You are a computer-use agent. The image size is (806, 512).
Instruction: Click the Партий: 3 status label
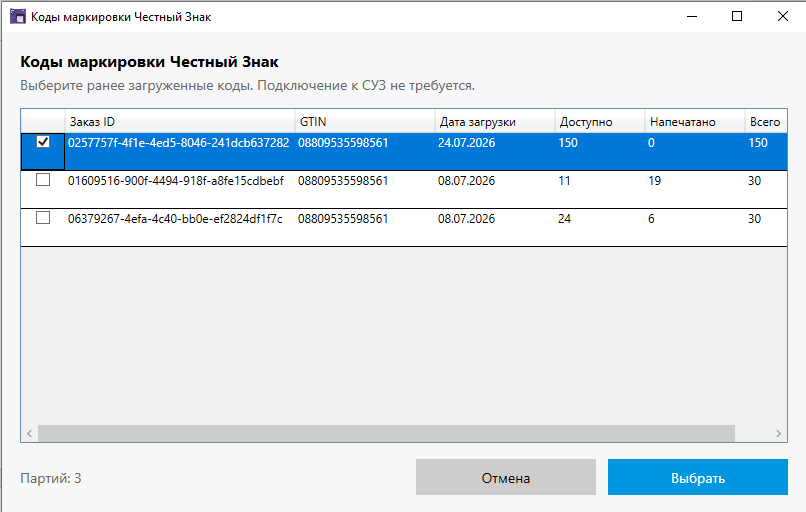coord(51,478)
